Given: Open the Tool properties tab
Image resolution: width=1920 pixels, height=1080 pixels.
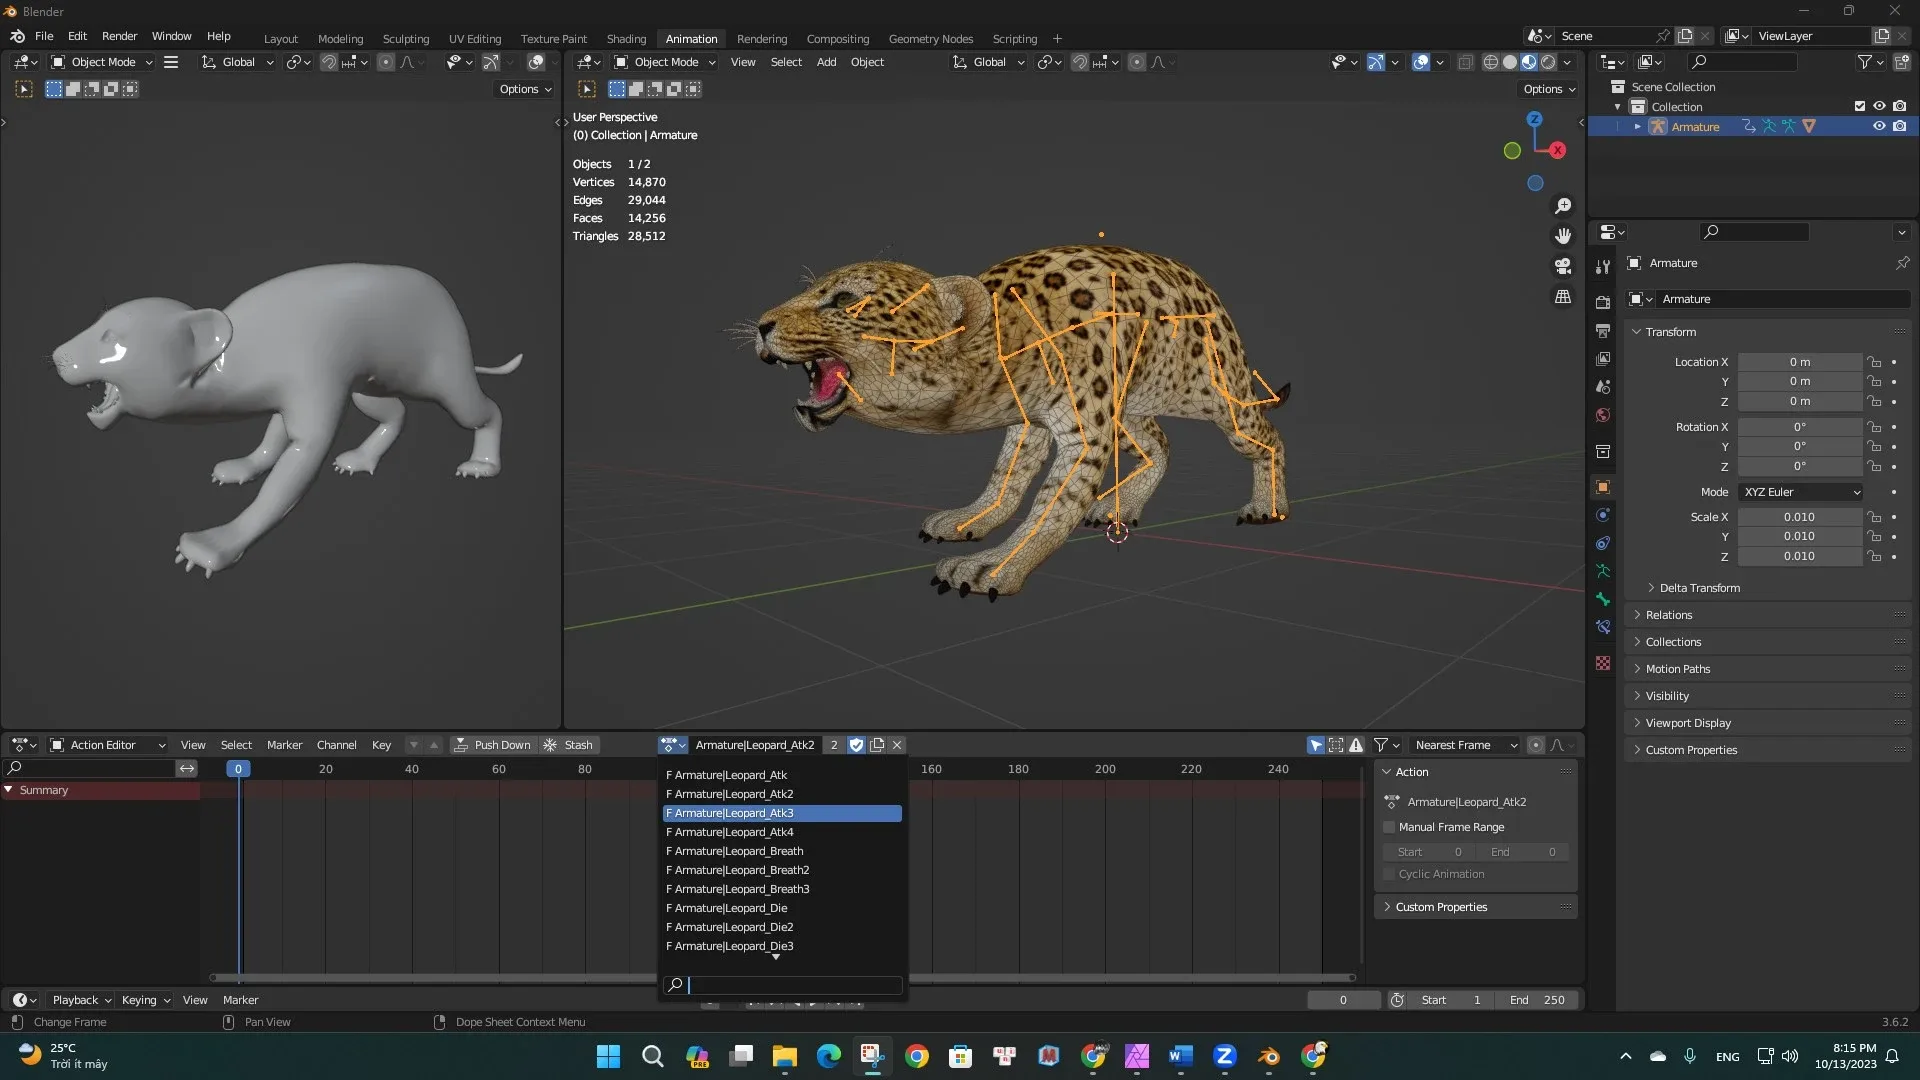Looking at the screenshot, I should click(1603, 267).
